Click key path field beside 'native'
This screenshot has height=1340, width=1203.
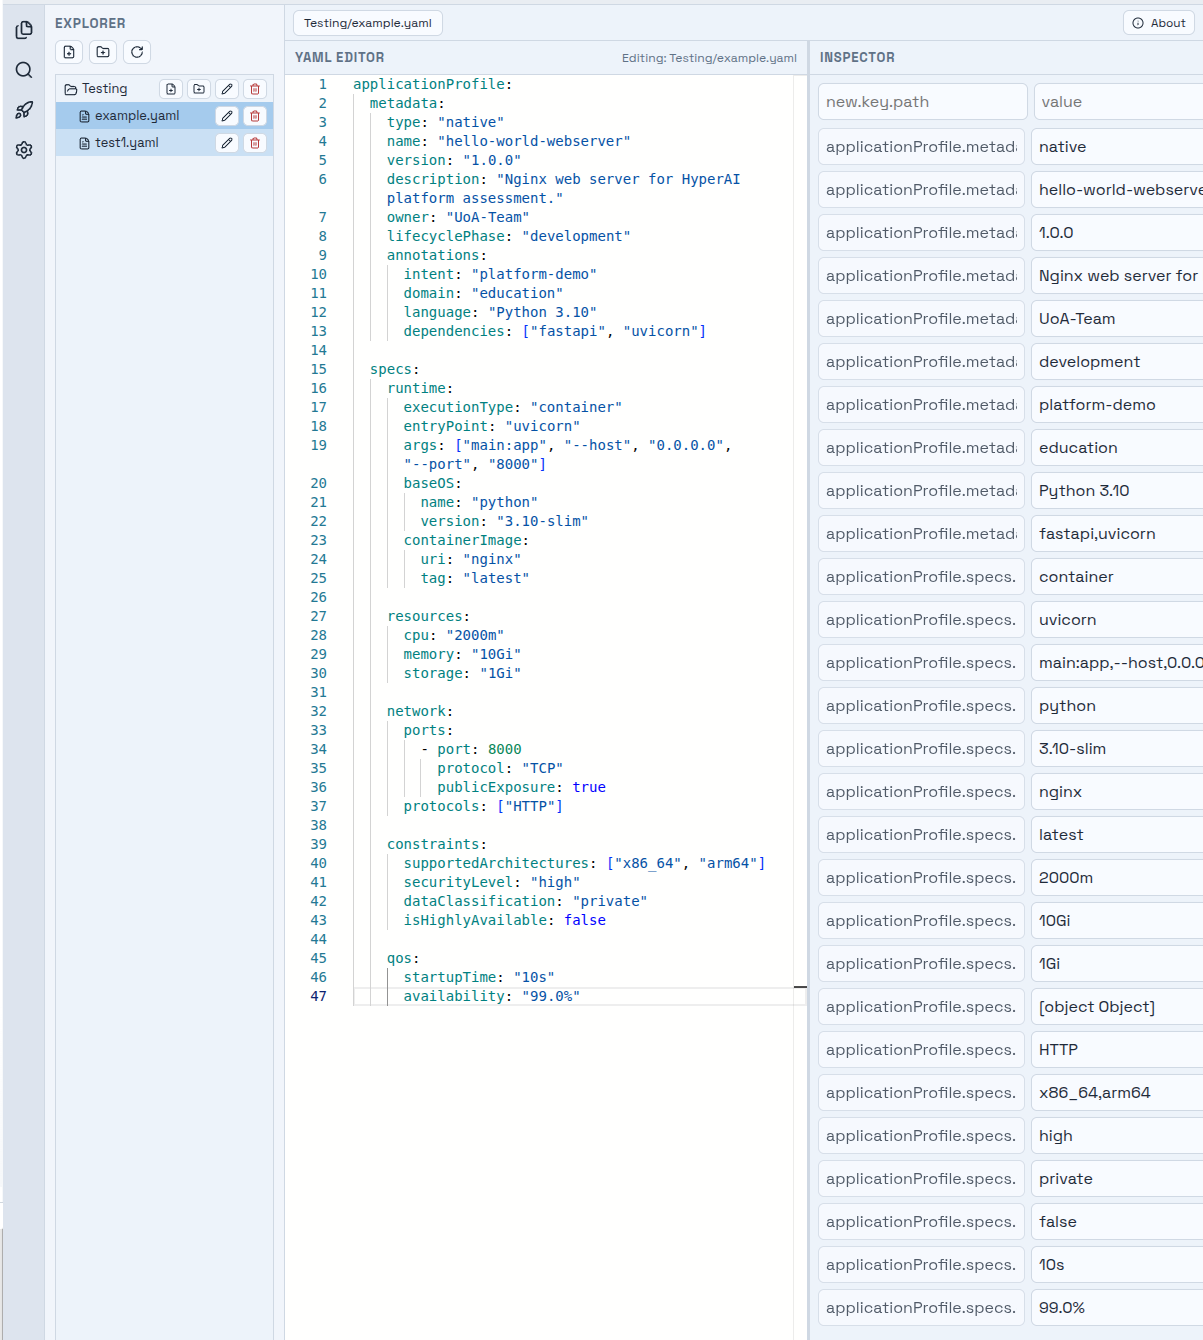pyautogui.click(x=921, y=147)
